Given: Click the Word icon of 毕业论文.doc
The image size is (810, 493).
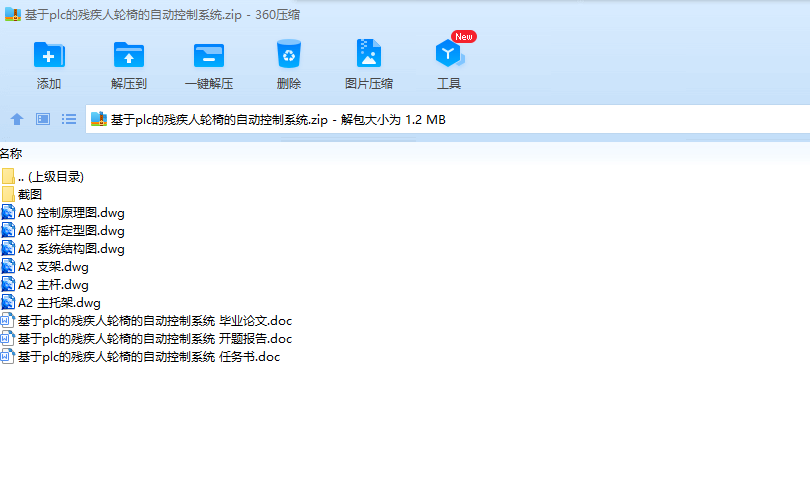Looking at the screenshot, I should (7, 320).
